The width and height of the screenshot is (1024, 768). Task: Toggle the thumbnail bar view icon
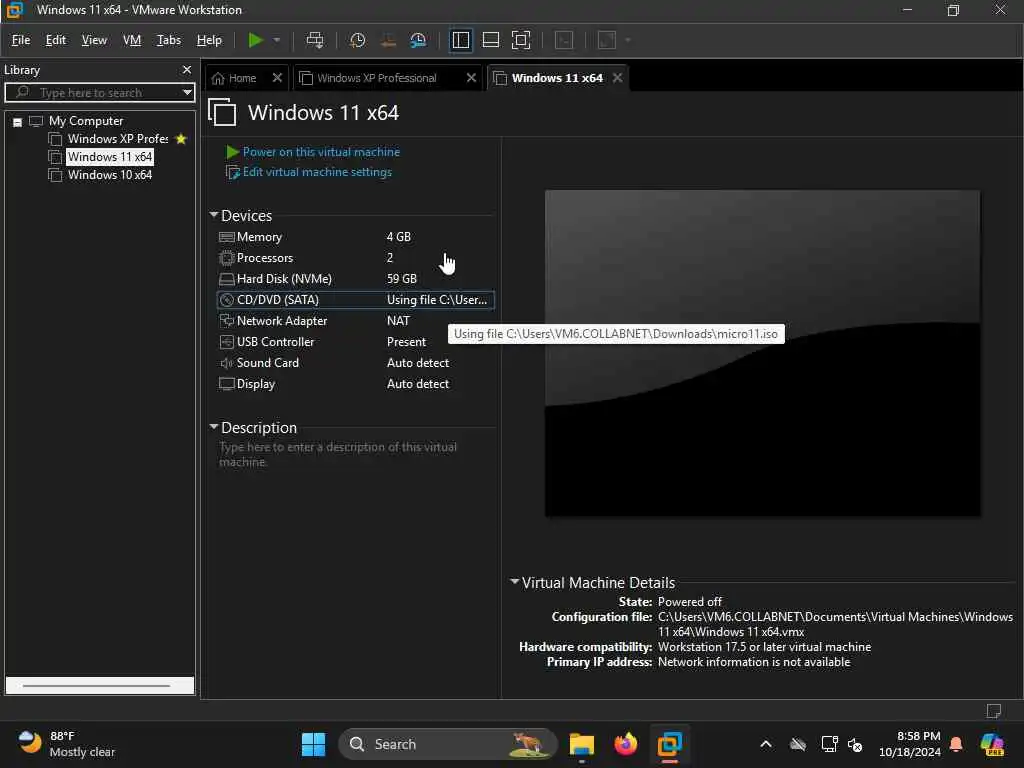490,40
